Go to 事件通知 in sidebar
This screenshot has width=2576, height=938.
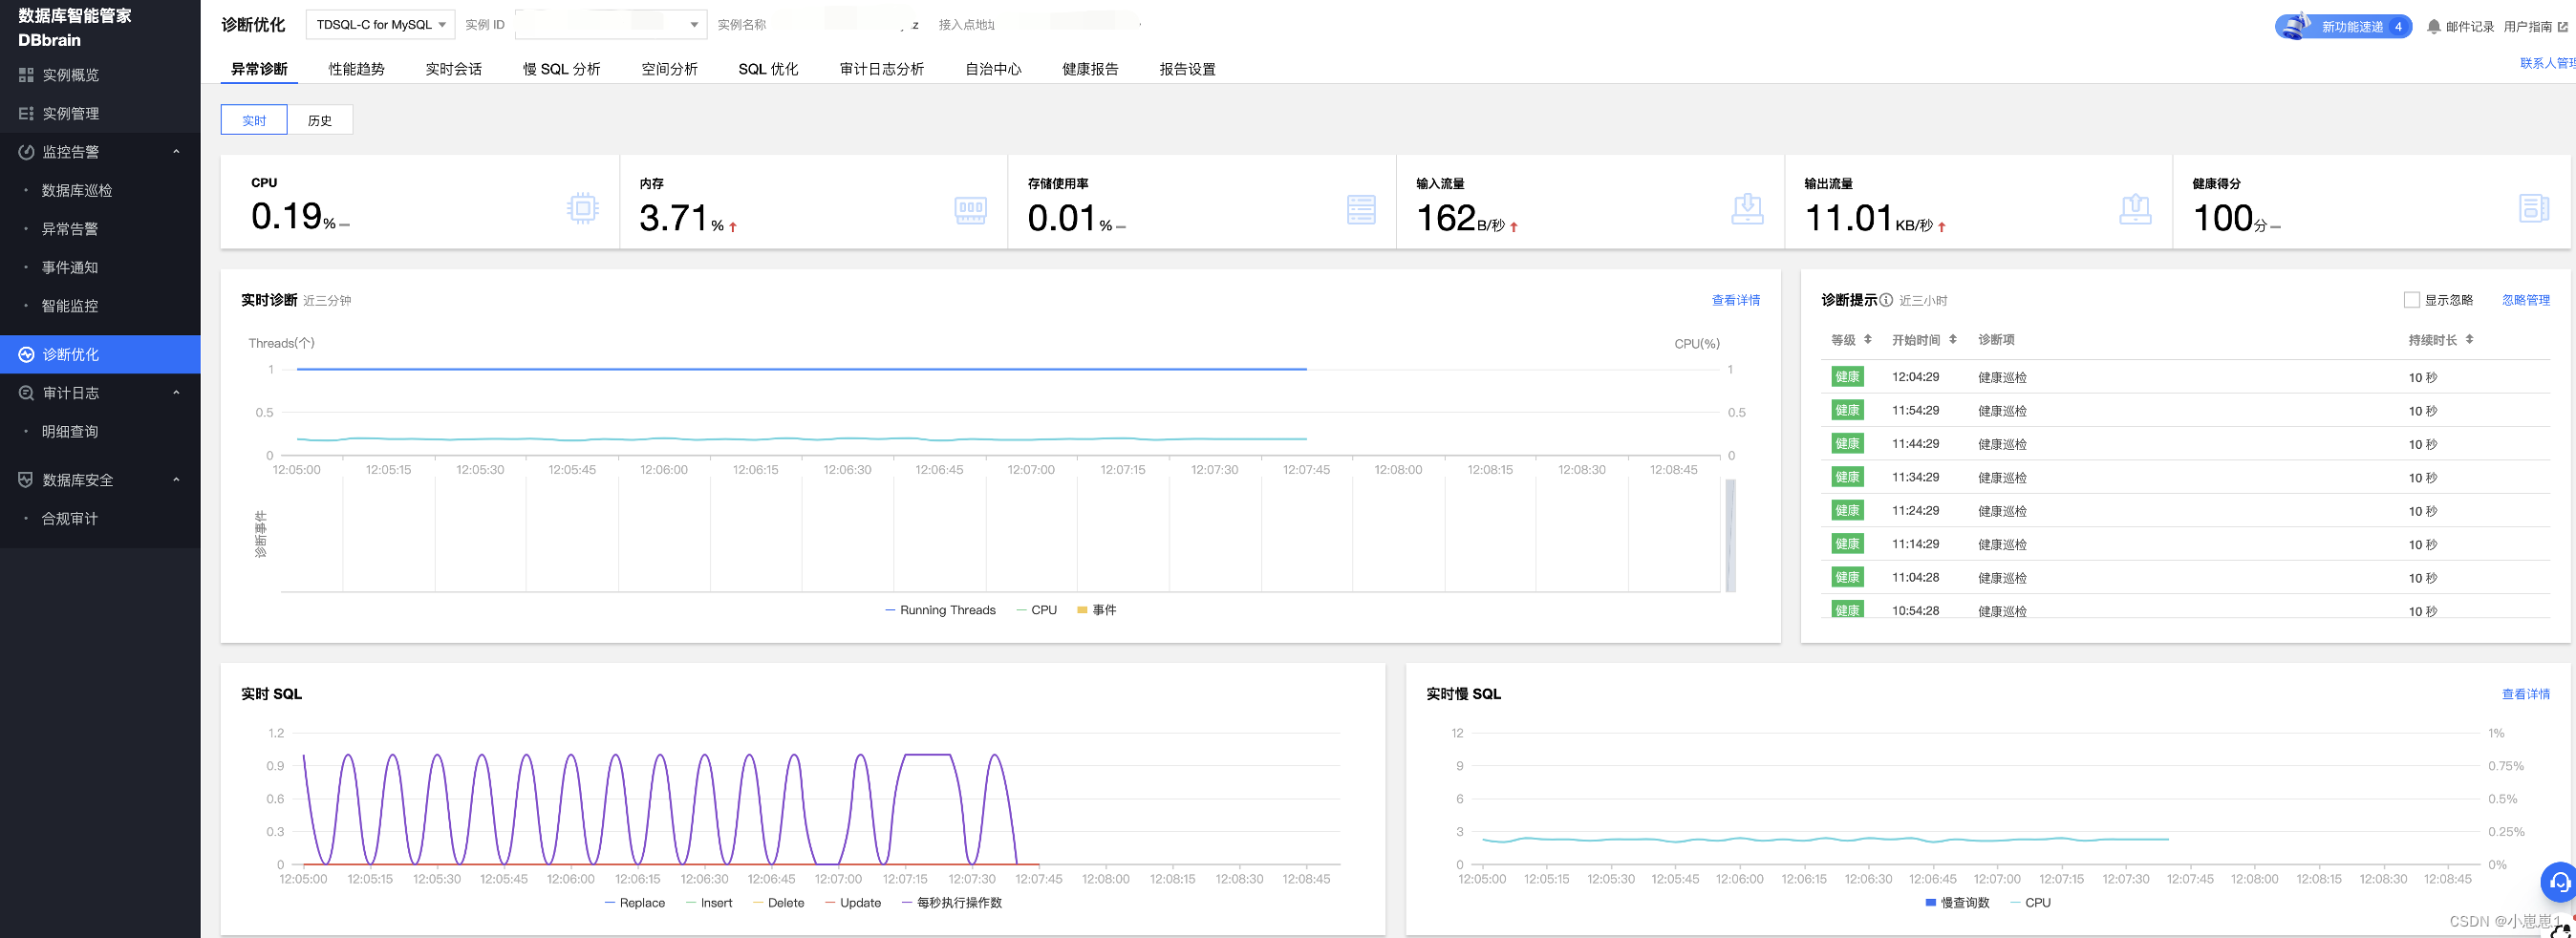(x=69, y=267)
